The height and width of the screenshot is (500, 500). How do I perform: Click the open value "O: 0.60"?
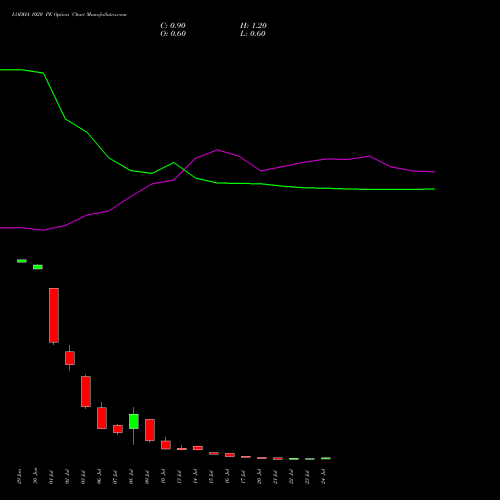[x=173, y=34]
